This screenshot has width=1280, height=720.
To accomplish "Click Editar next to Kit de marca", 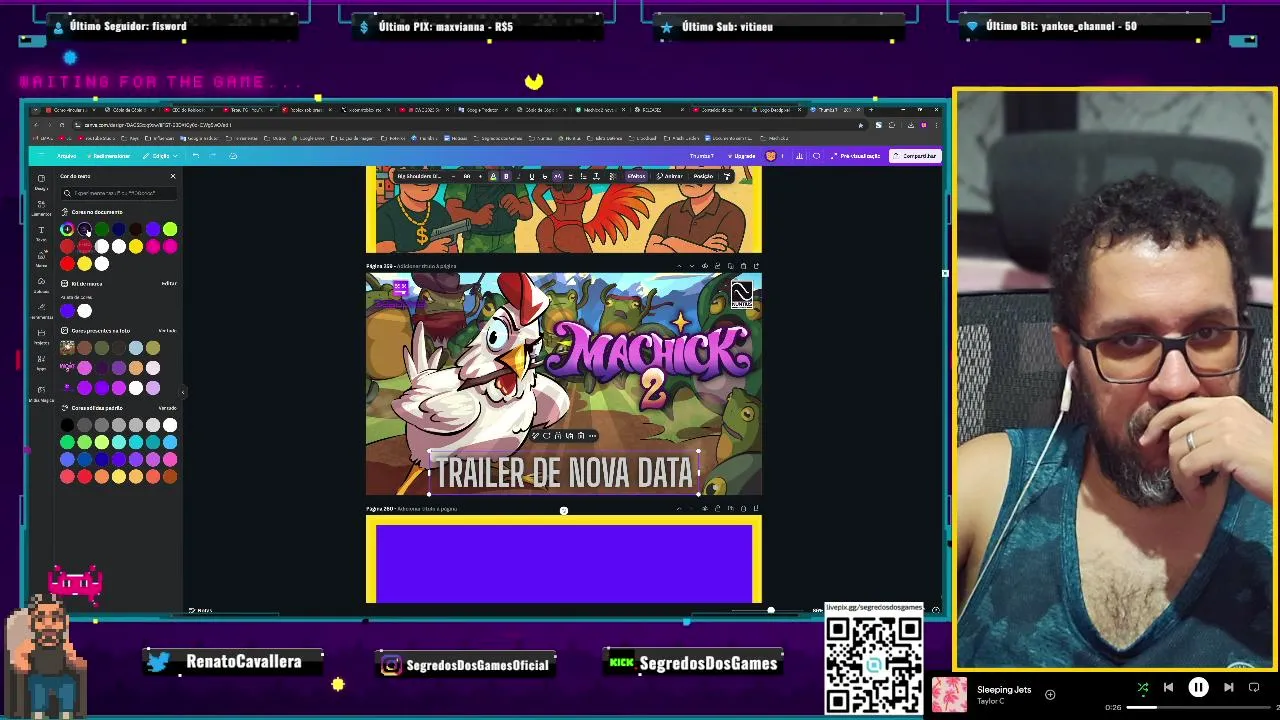I will tap(169, 283).
